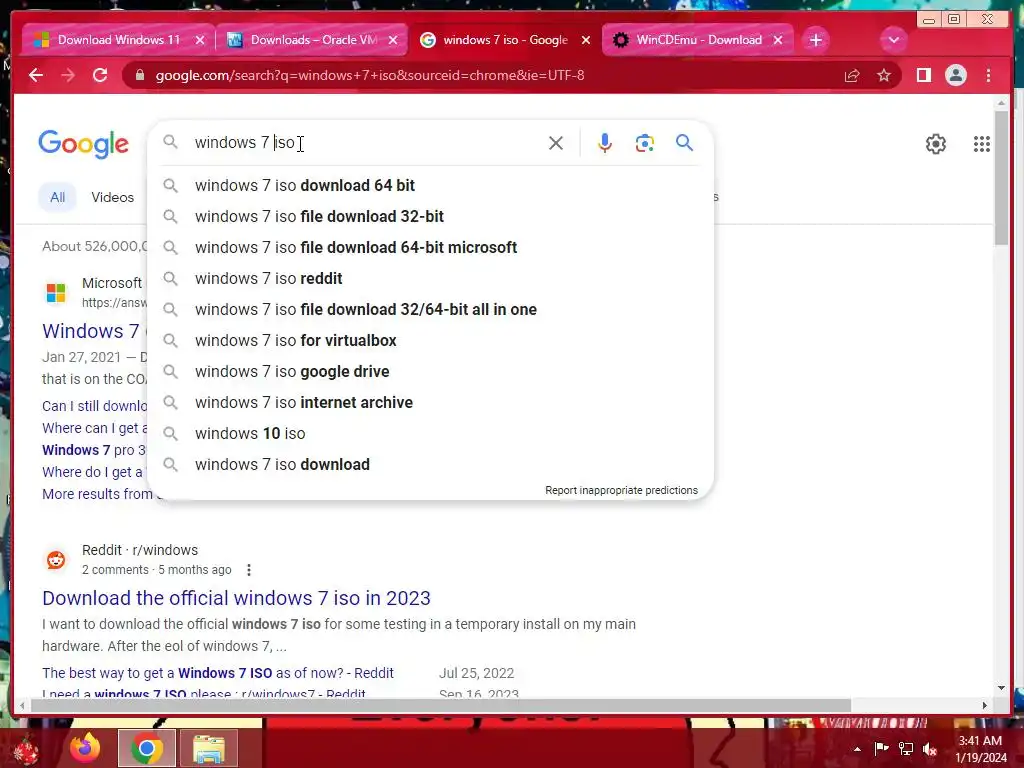Open a new tab
Image resolution: width=1024 pixels, height=768 pixels.
click(816, 40)
